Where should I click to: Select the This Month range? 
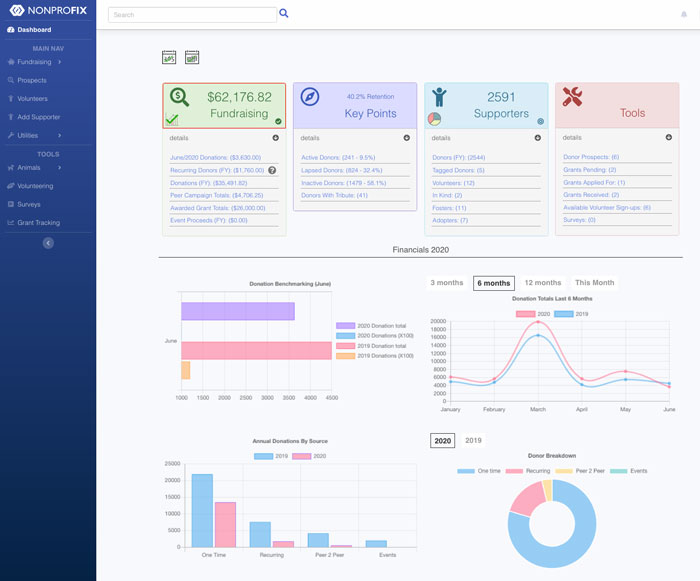(595, 283)
